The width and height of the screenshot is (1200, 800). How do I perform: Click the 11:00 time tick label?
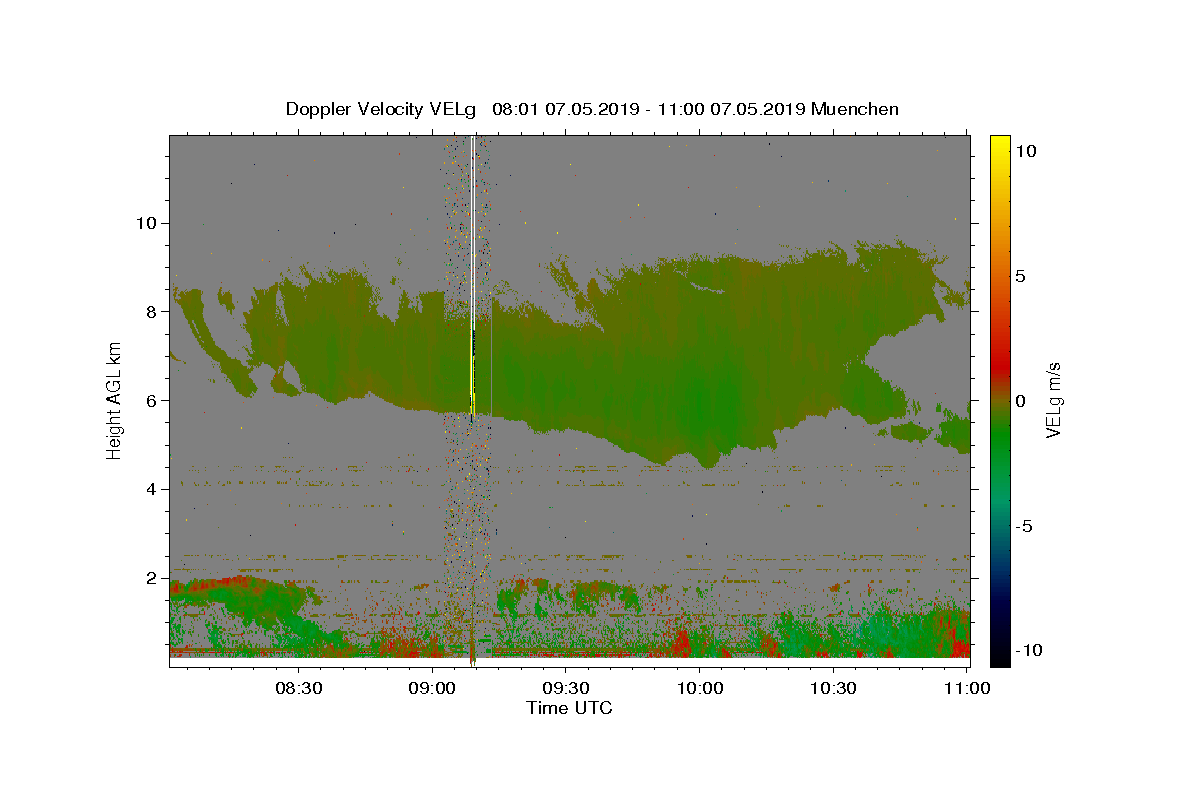[966, 689]
